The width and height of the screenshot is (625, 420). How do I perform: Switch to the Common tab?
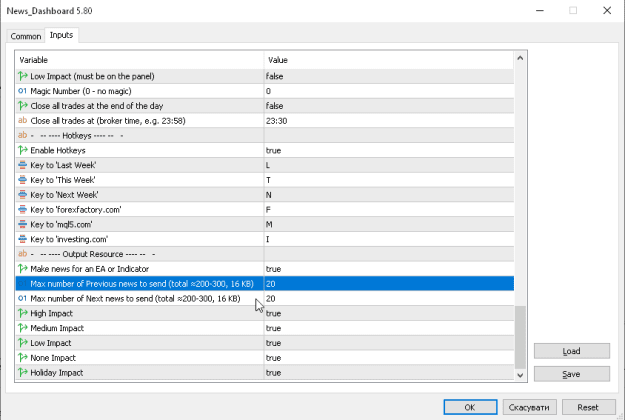click(x=26, y=36)
